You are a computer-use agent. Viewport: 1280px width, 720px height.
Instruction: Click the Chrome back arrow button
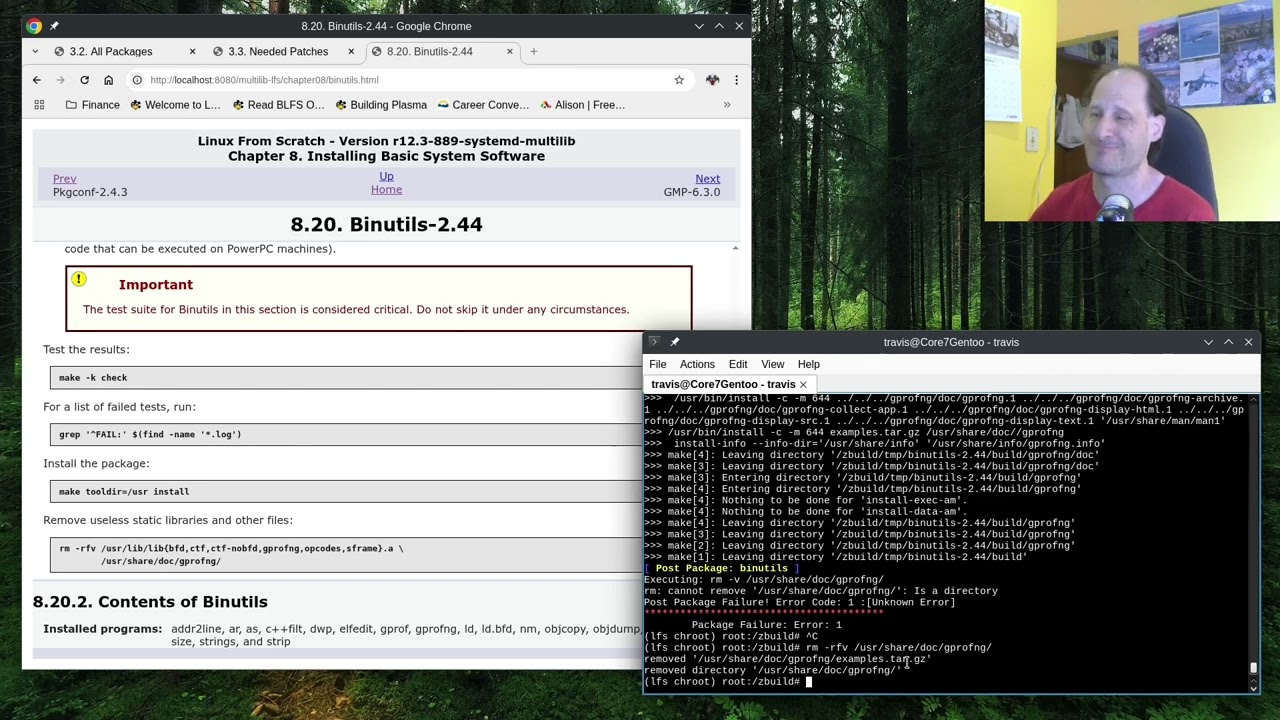coord(37,80)
